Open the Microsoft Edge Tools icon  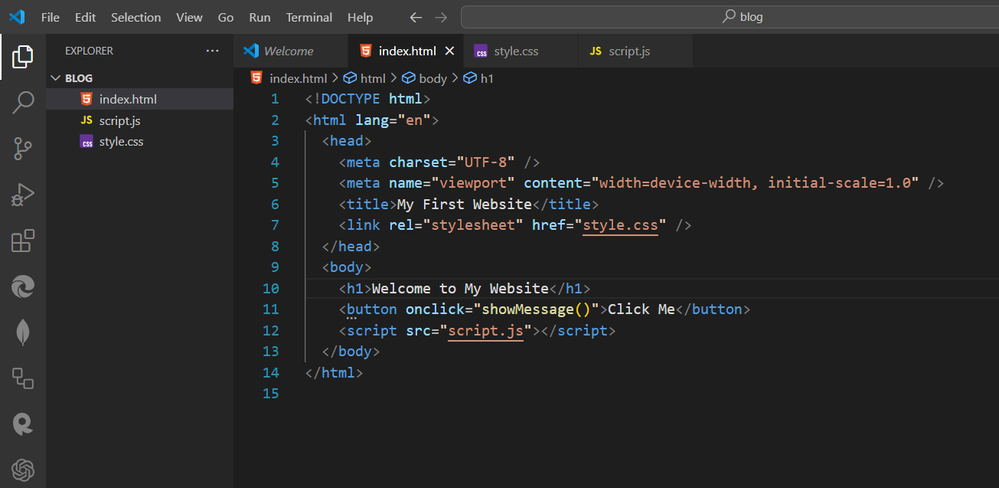coord(23,287)
